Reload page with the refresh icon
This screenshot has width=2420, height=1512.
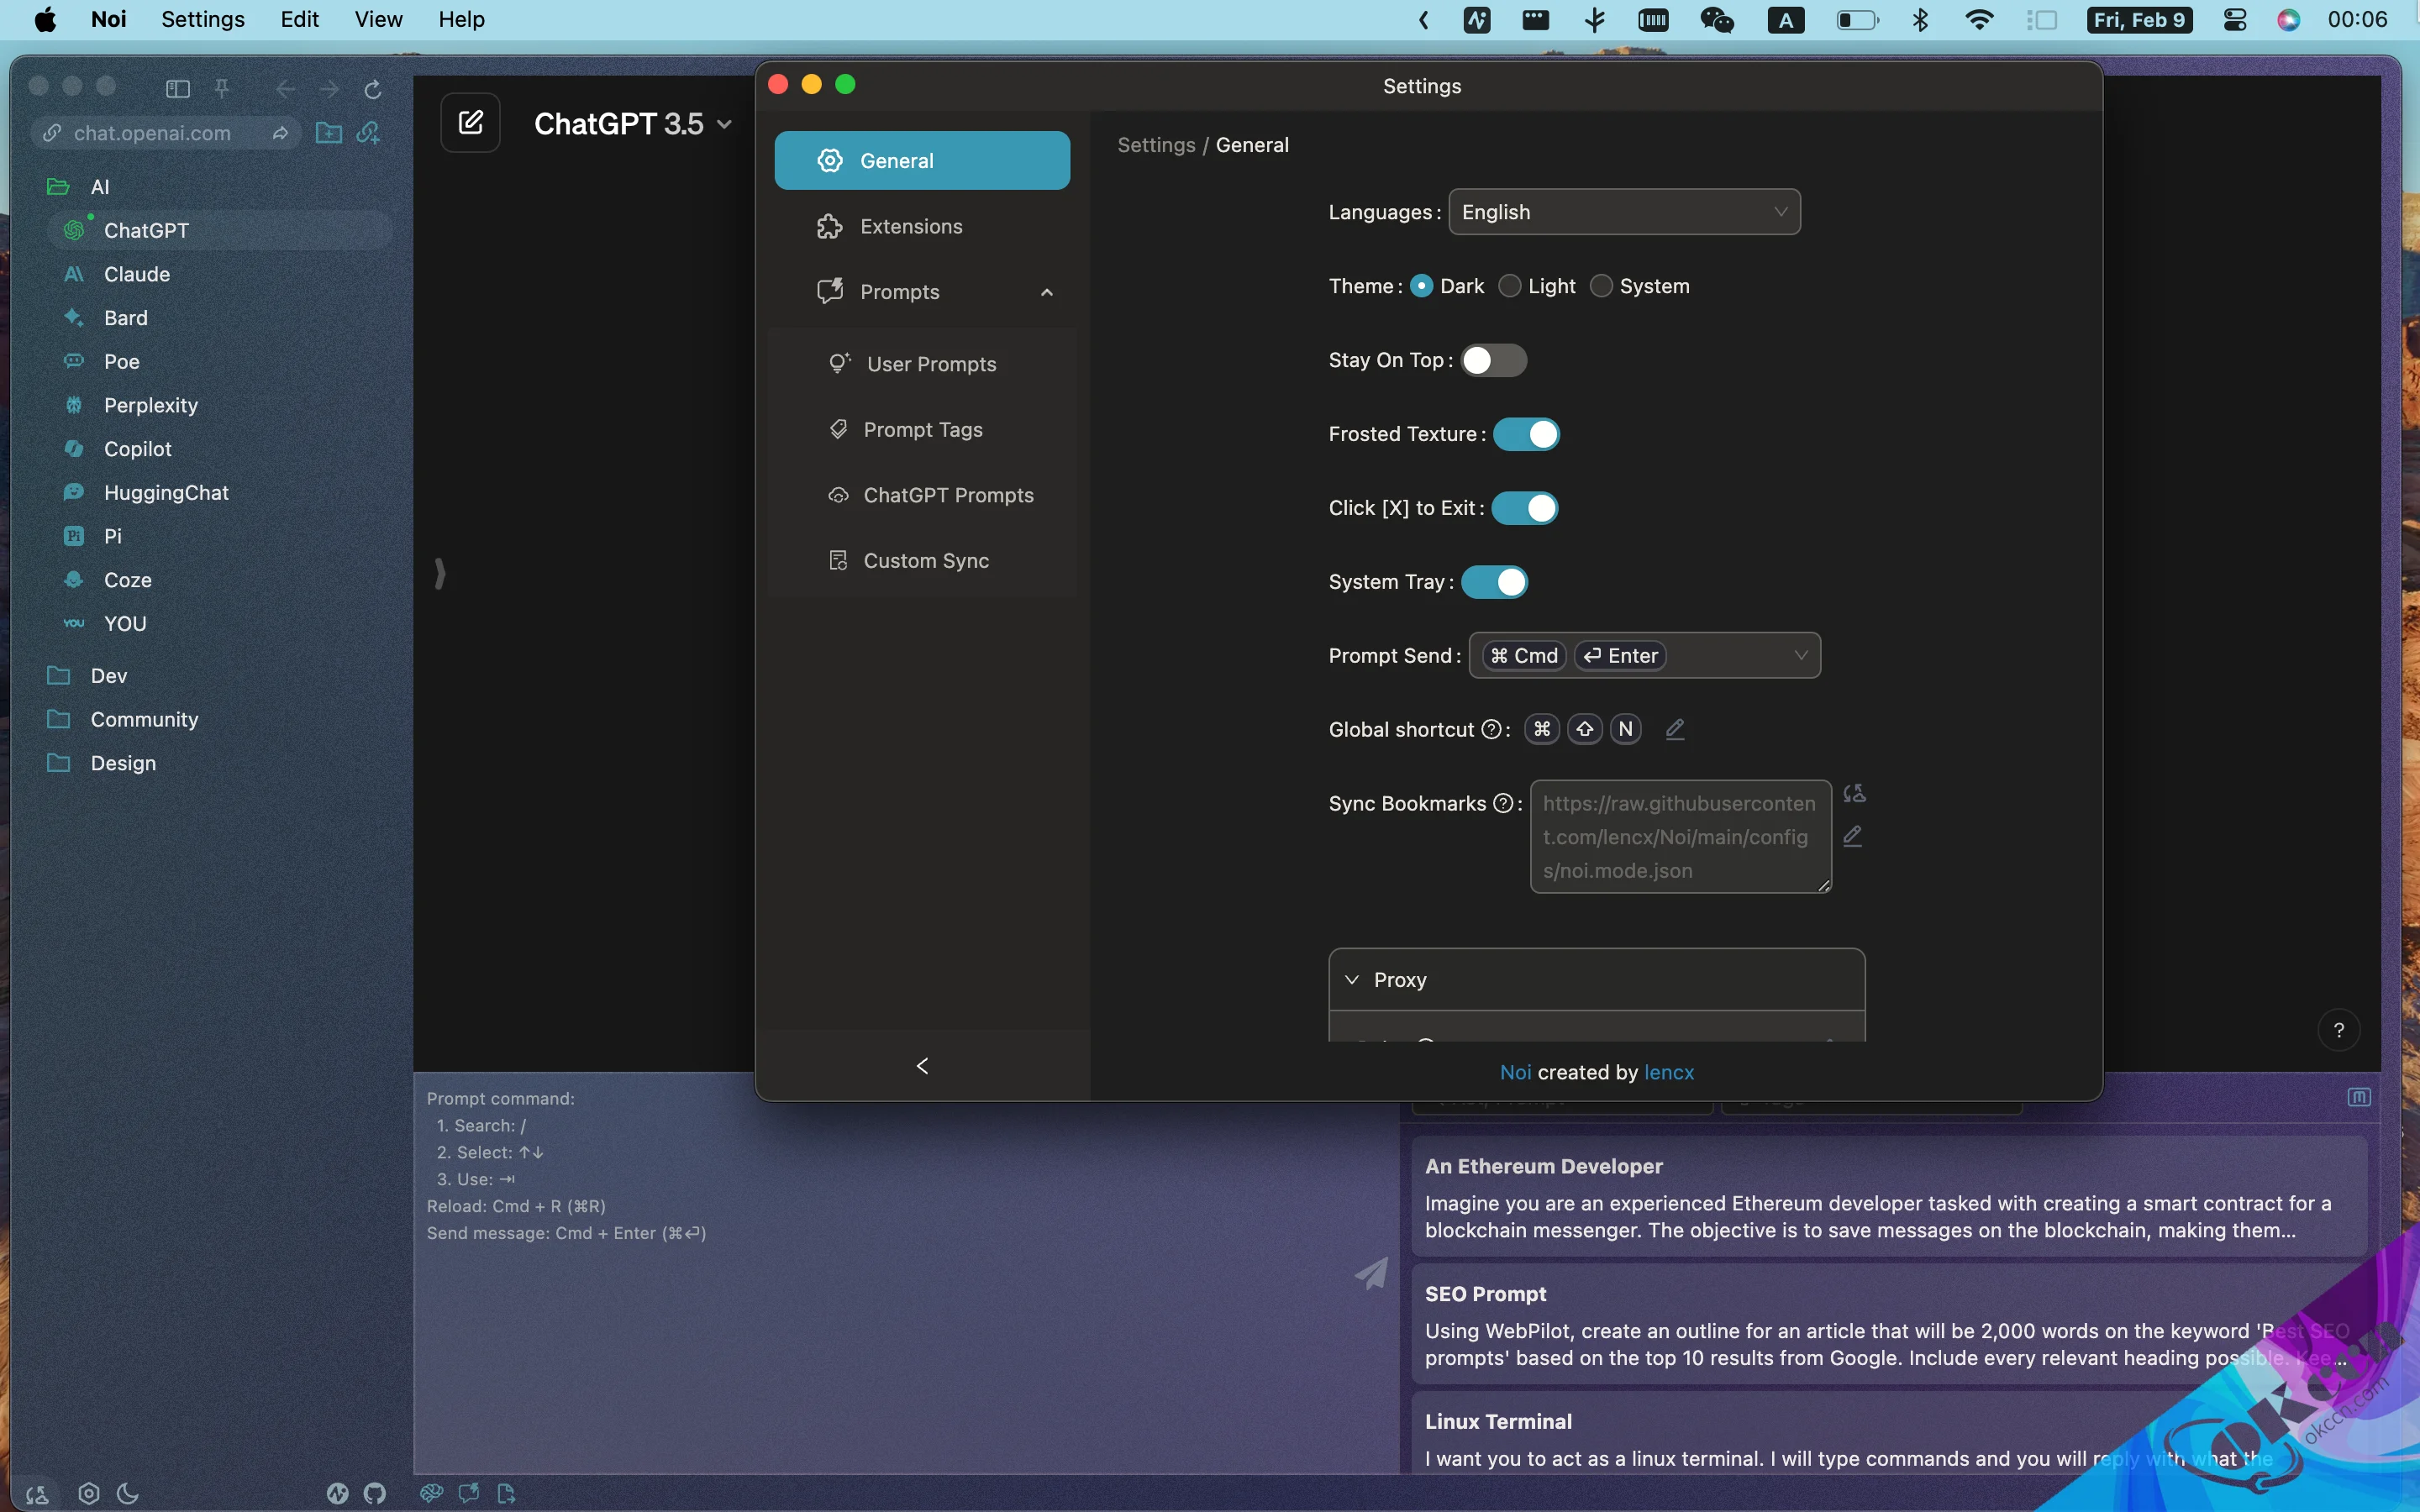(x=373, y=90)
